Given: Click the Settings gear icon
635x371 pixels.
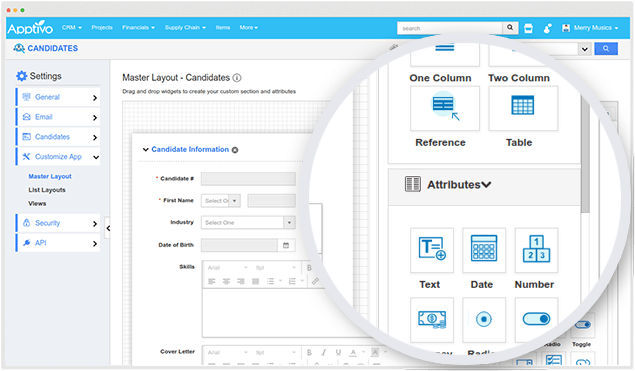Looking at the screenshot, I should (21, 76).
